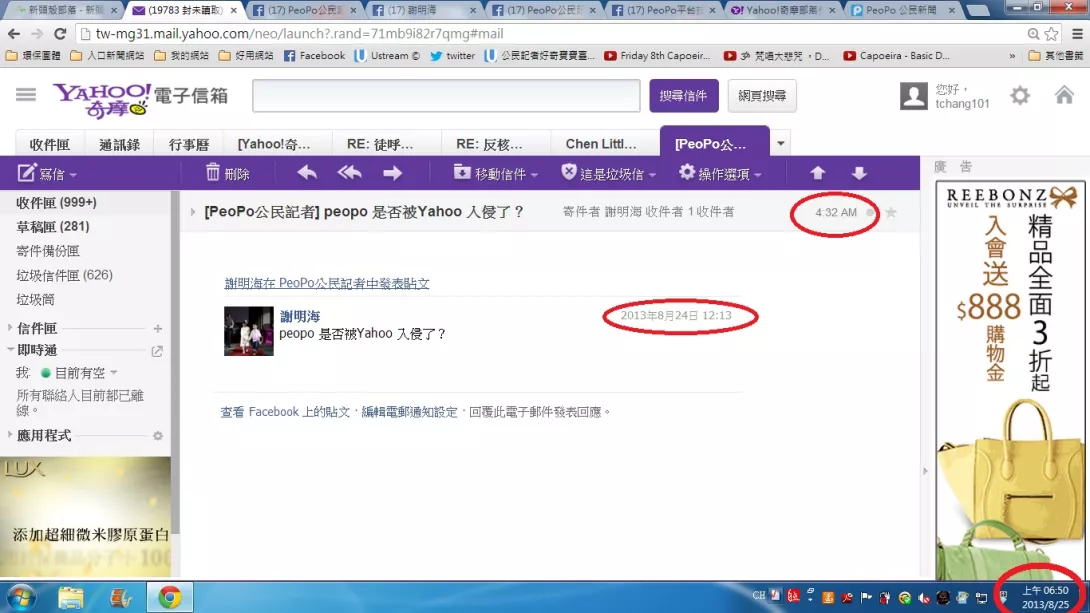
Task: Open File Explorer from the taskbar
Action: tap(70, 597)
